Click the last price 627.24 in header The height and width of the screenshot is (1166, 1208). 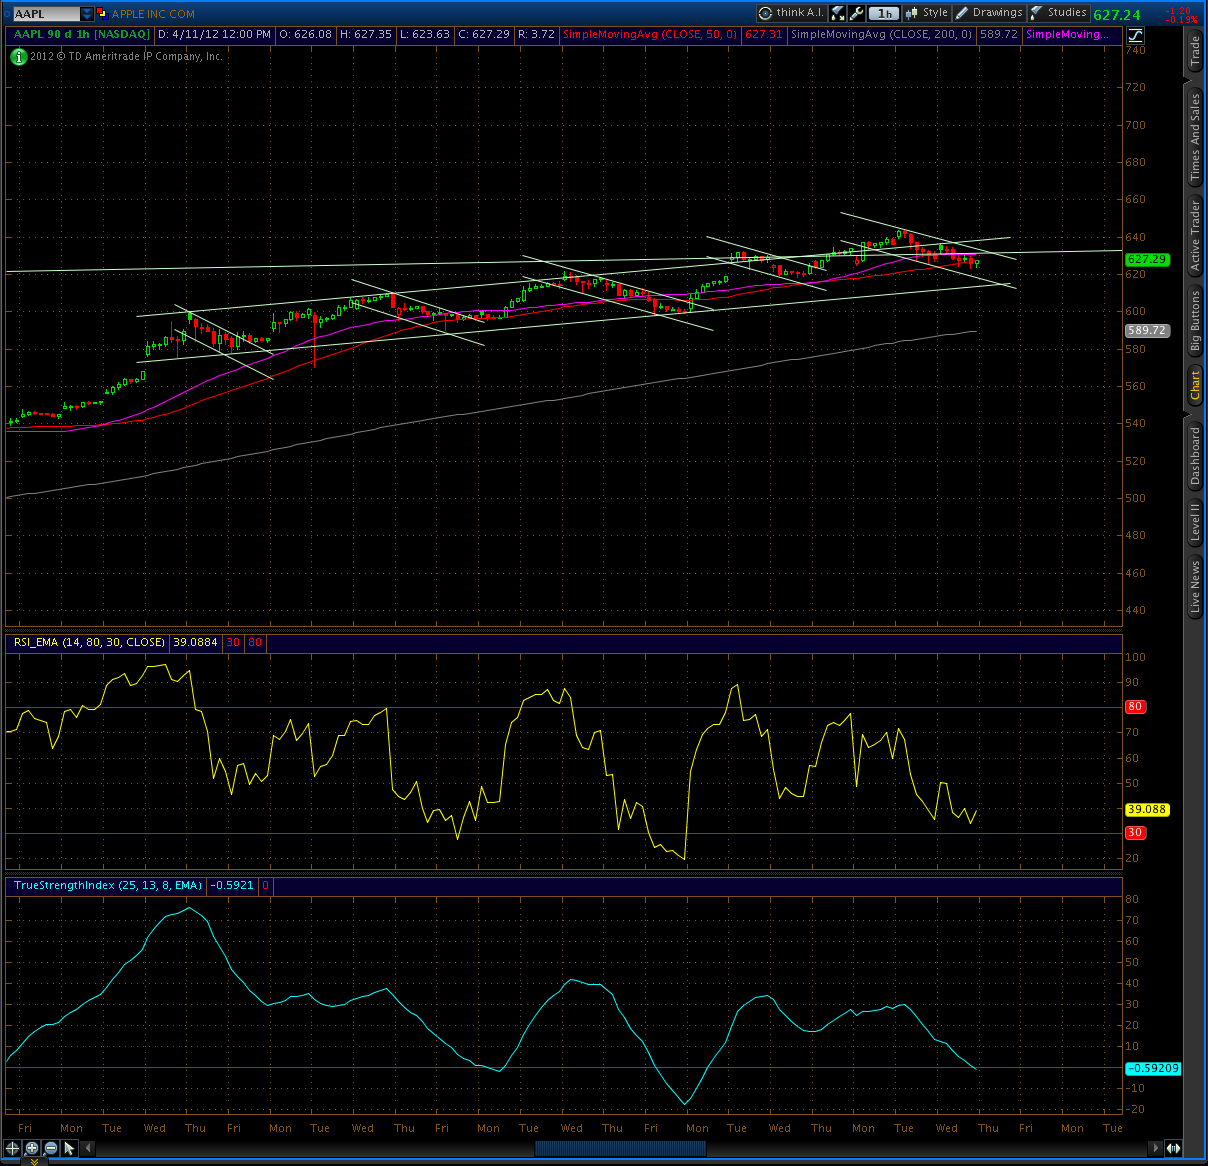click(x=1117, y=15)
